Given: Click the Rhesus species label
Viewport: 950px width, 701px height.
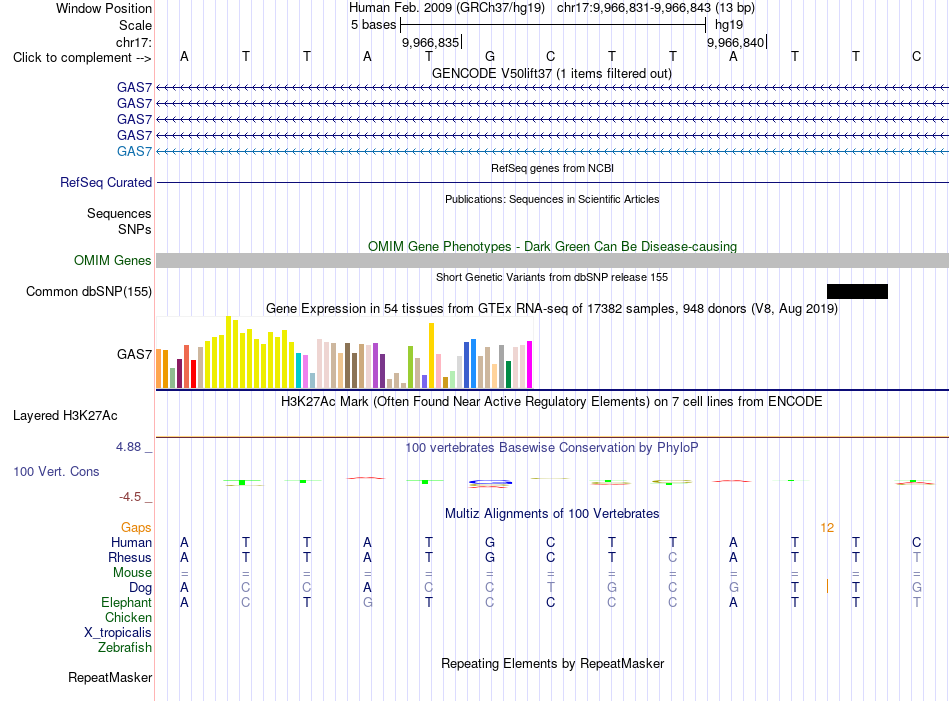Looking at the screenshot, I should click(130, 557).
